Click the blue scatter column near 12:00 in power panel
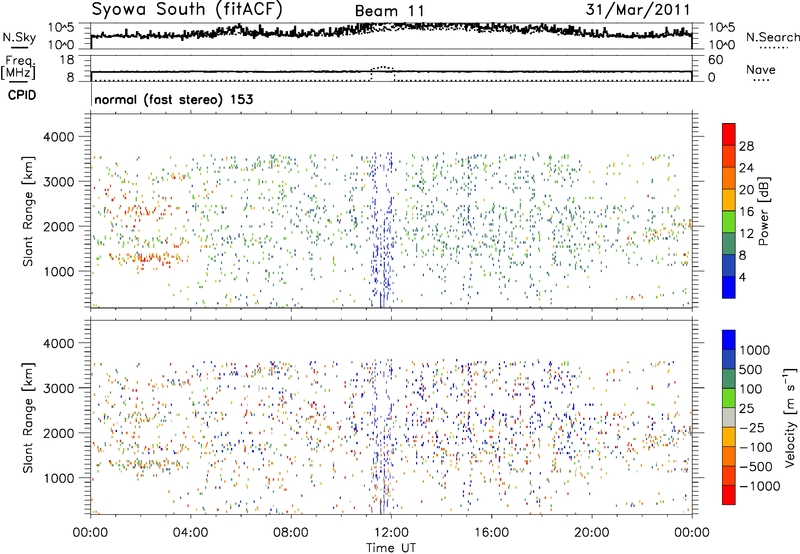Viewport: 800px width, 554px height. coord(382,230)
